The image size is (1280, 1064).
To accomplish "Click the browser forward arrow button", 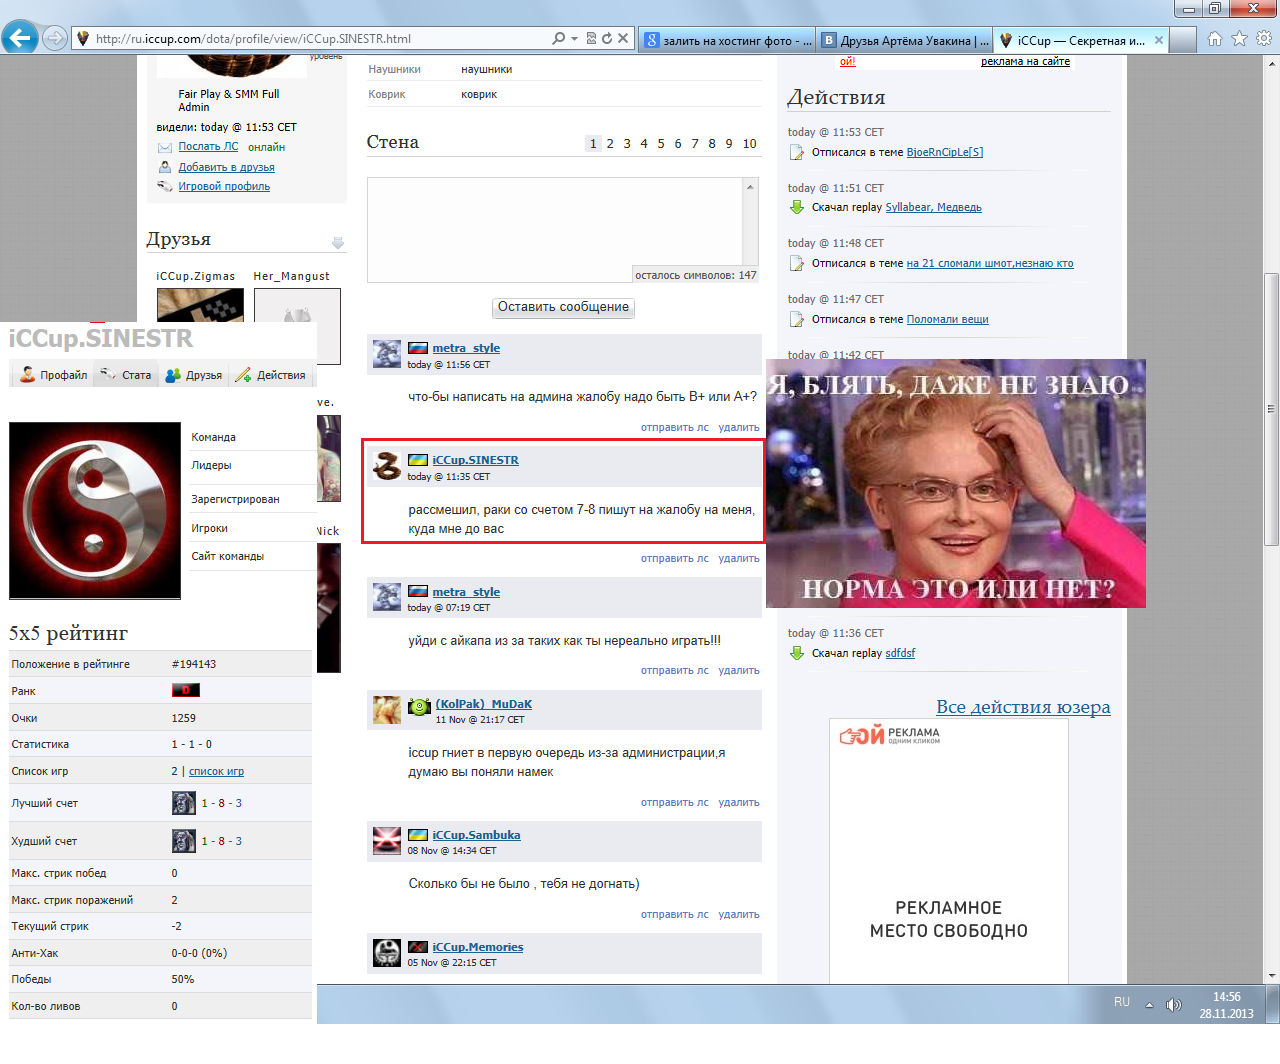I will click(55, 38).
